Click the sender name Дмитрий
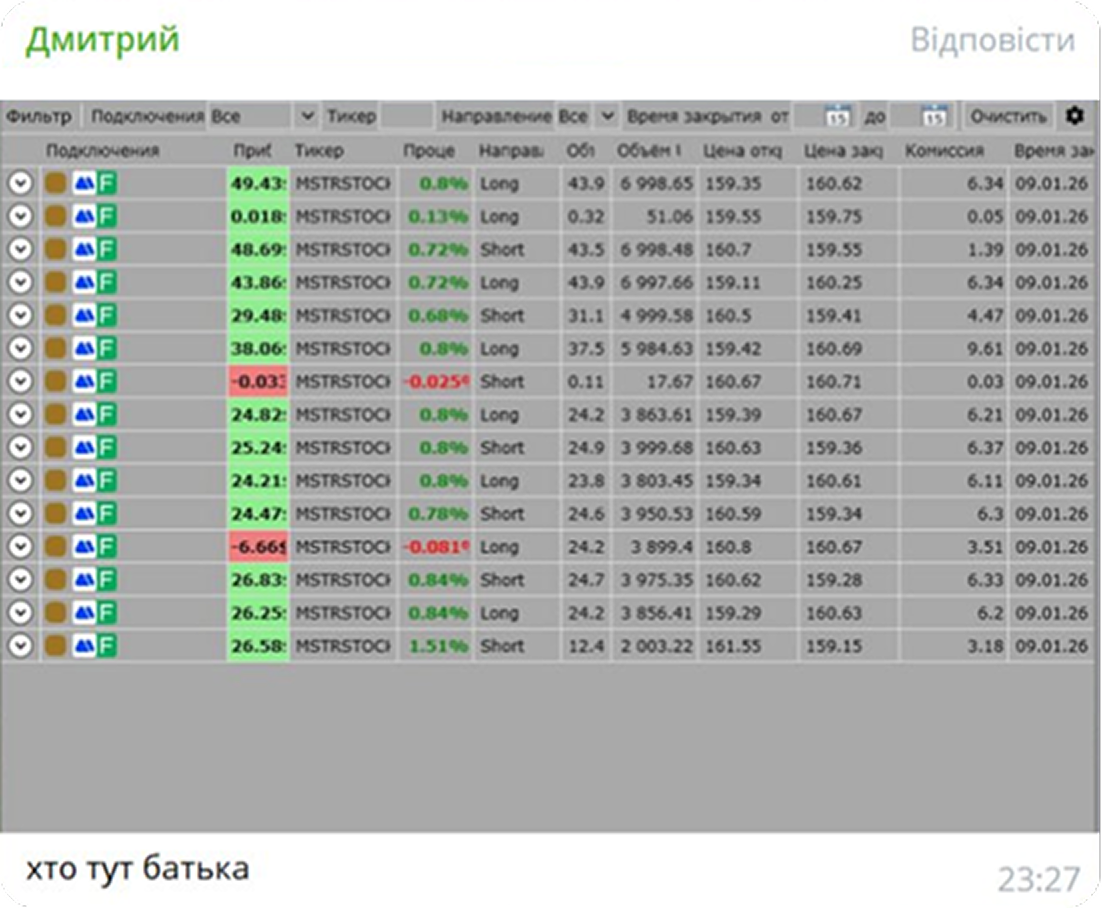The image size is (1102, 908). click(x=102, y=40)
